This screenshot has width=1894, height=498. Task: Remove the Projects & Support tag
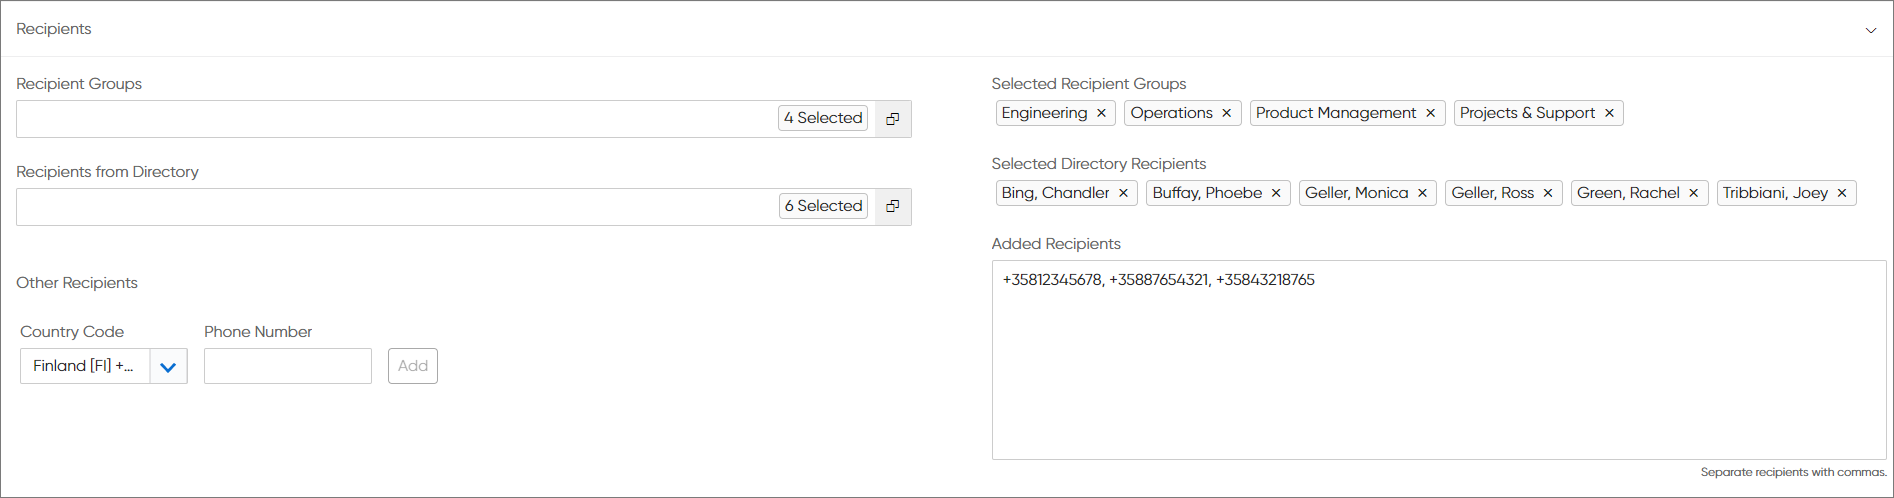(x=1609, y=113)
